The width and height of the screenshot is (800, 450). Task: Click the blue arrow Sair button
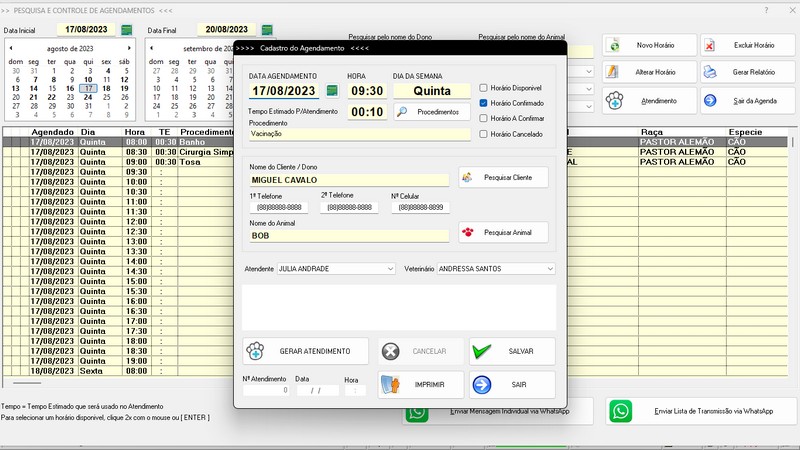click(x=511, y=385)
